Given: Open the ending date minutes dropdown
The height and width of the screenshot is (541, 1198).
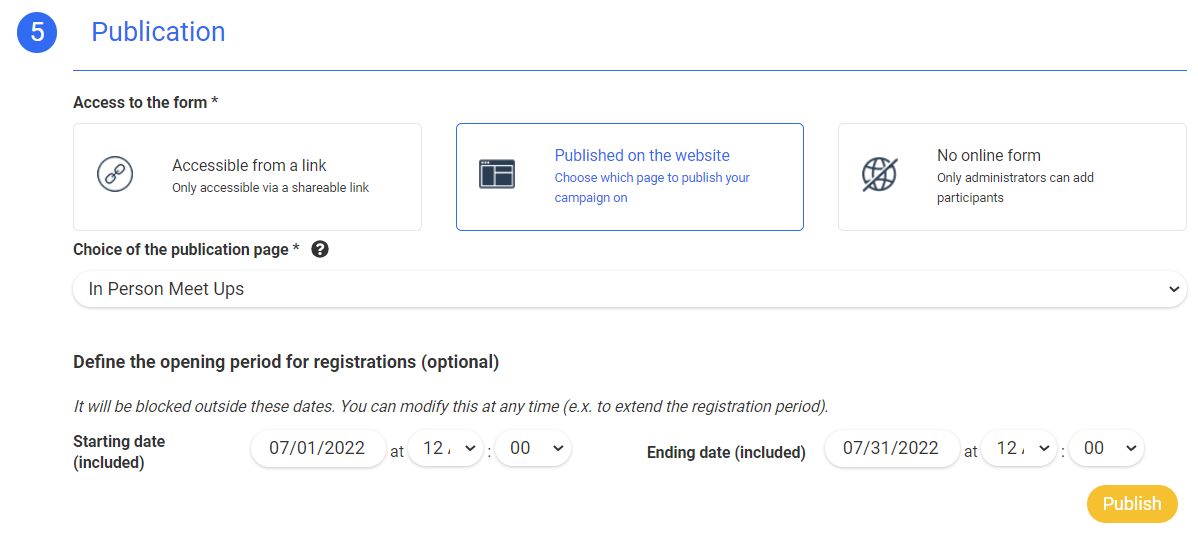Looking at the screenshot, I should [1106, 449].
